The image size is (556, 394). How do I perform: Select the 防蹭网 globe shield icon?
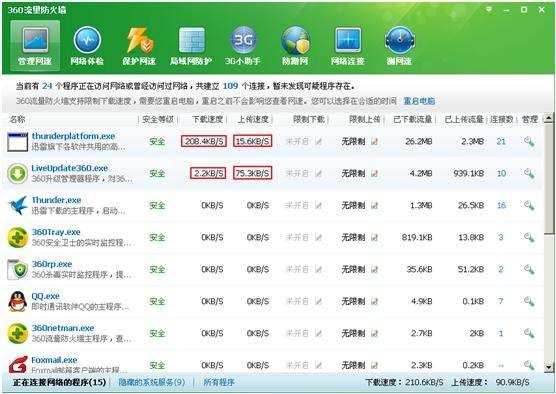295,46
